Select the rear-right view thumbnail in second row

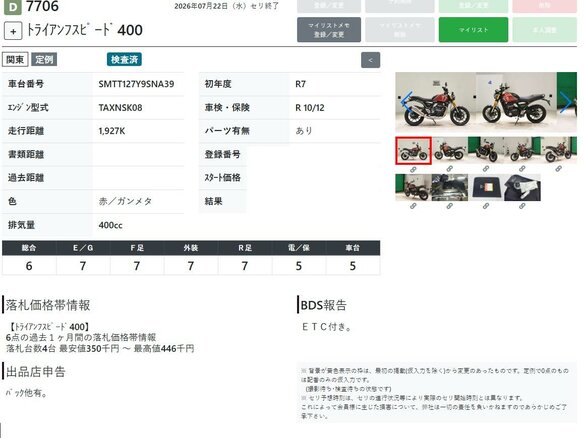click(x=413, y=187)
